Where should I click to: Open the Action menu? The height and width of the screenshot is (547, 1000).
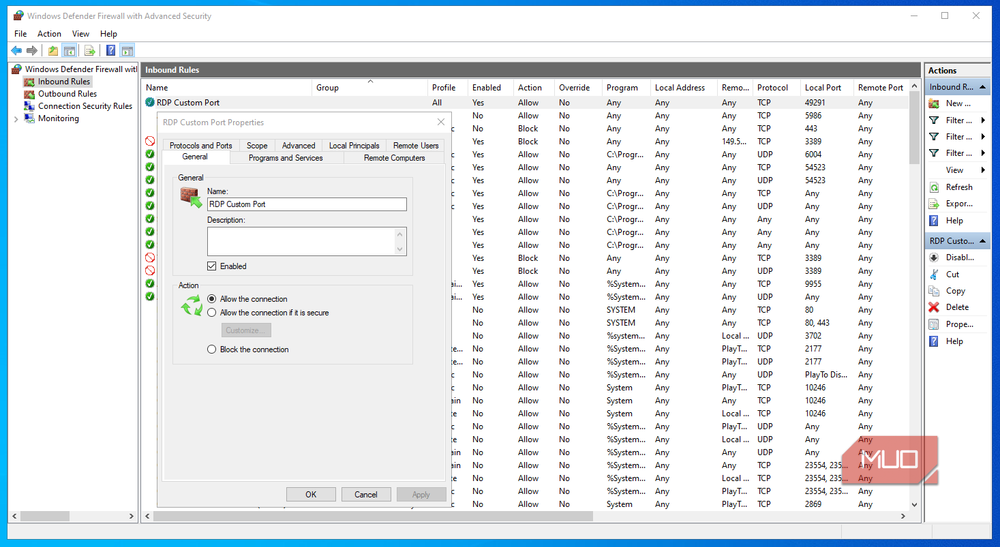pyautogui.click(x=49, y=34)
